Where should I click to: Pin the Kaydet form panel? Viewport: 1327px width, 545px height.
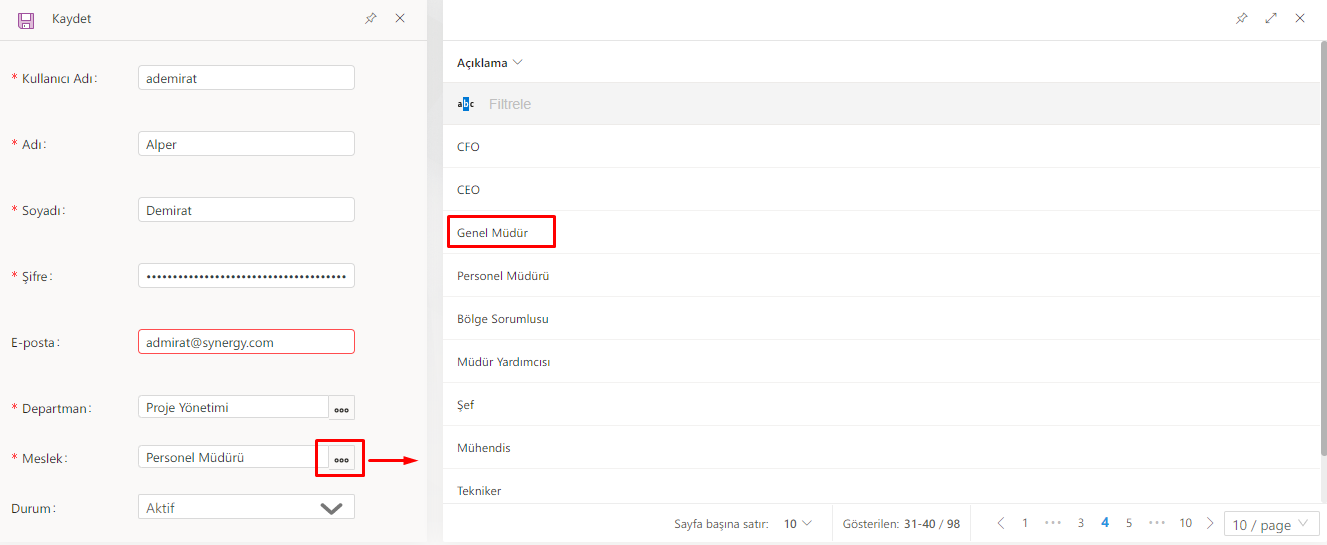click(371, 18)
